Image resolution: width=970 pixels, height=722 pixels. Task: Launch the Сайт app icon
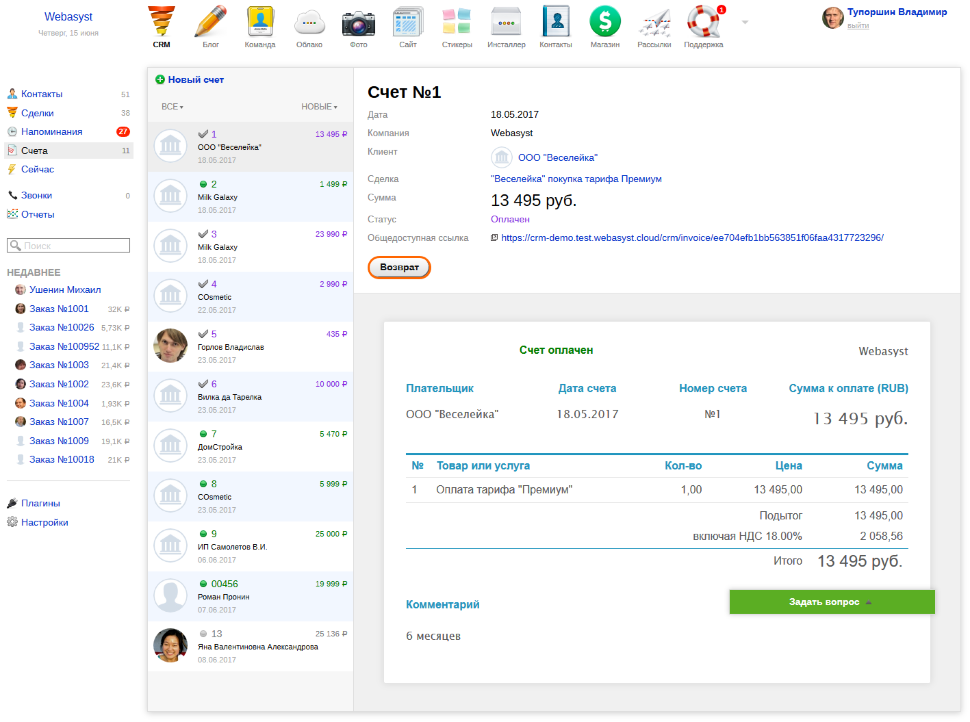pyautogui.click(x=408, y=27)
